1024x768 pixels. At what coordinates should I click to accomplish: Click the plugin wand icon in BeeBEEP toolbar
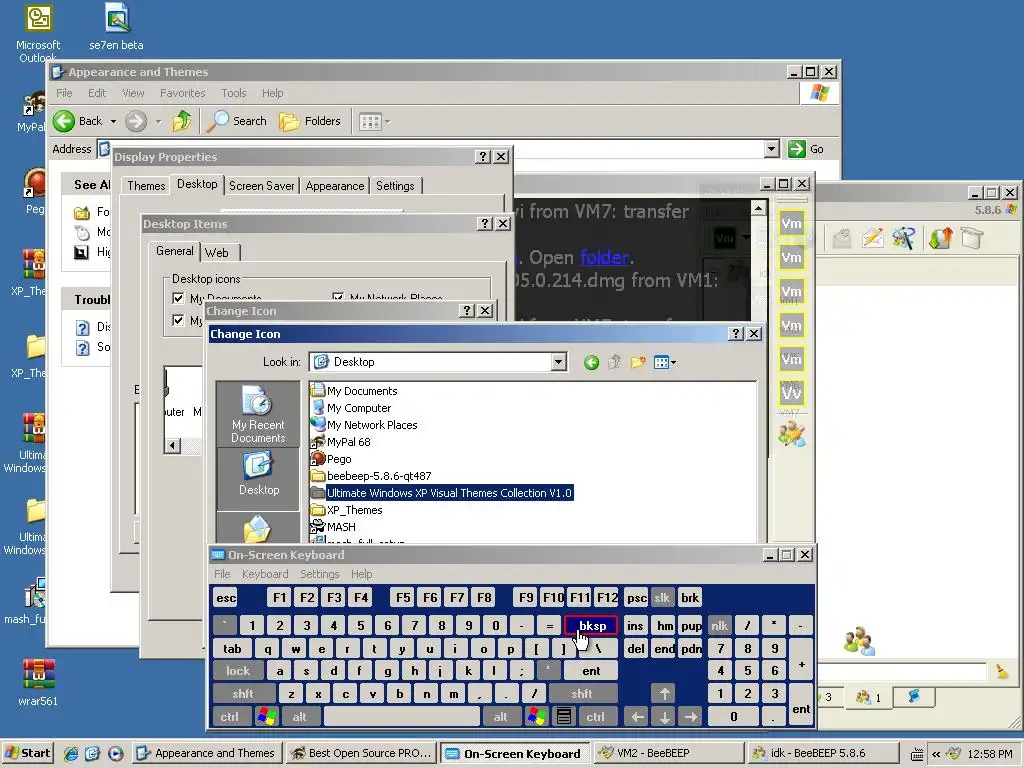pos(904,238)
